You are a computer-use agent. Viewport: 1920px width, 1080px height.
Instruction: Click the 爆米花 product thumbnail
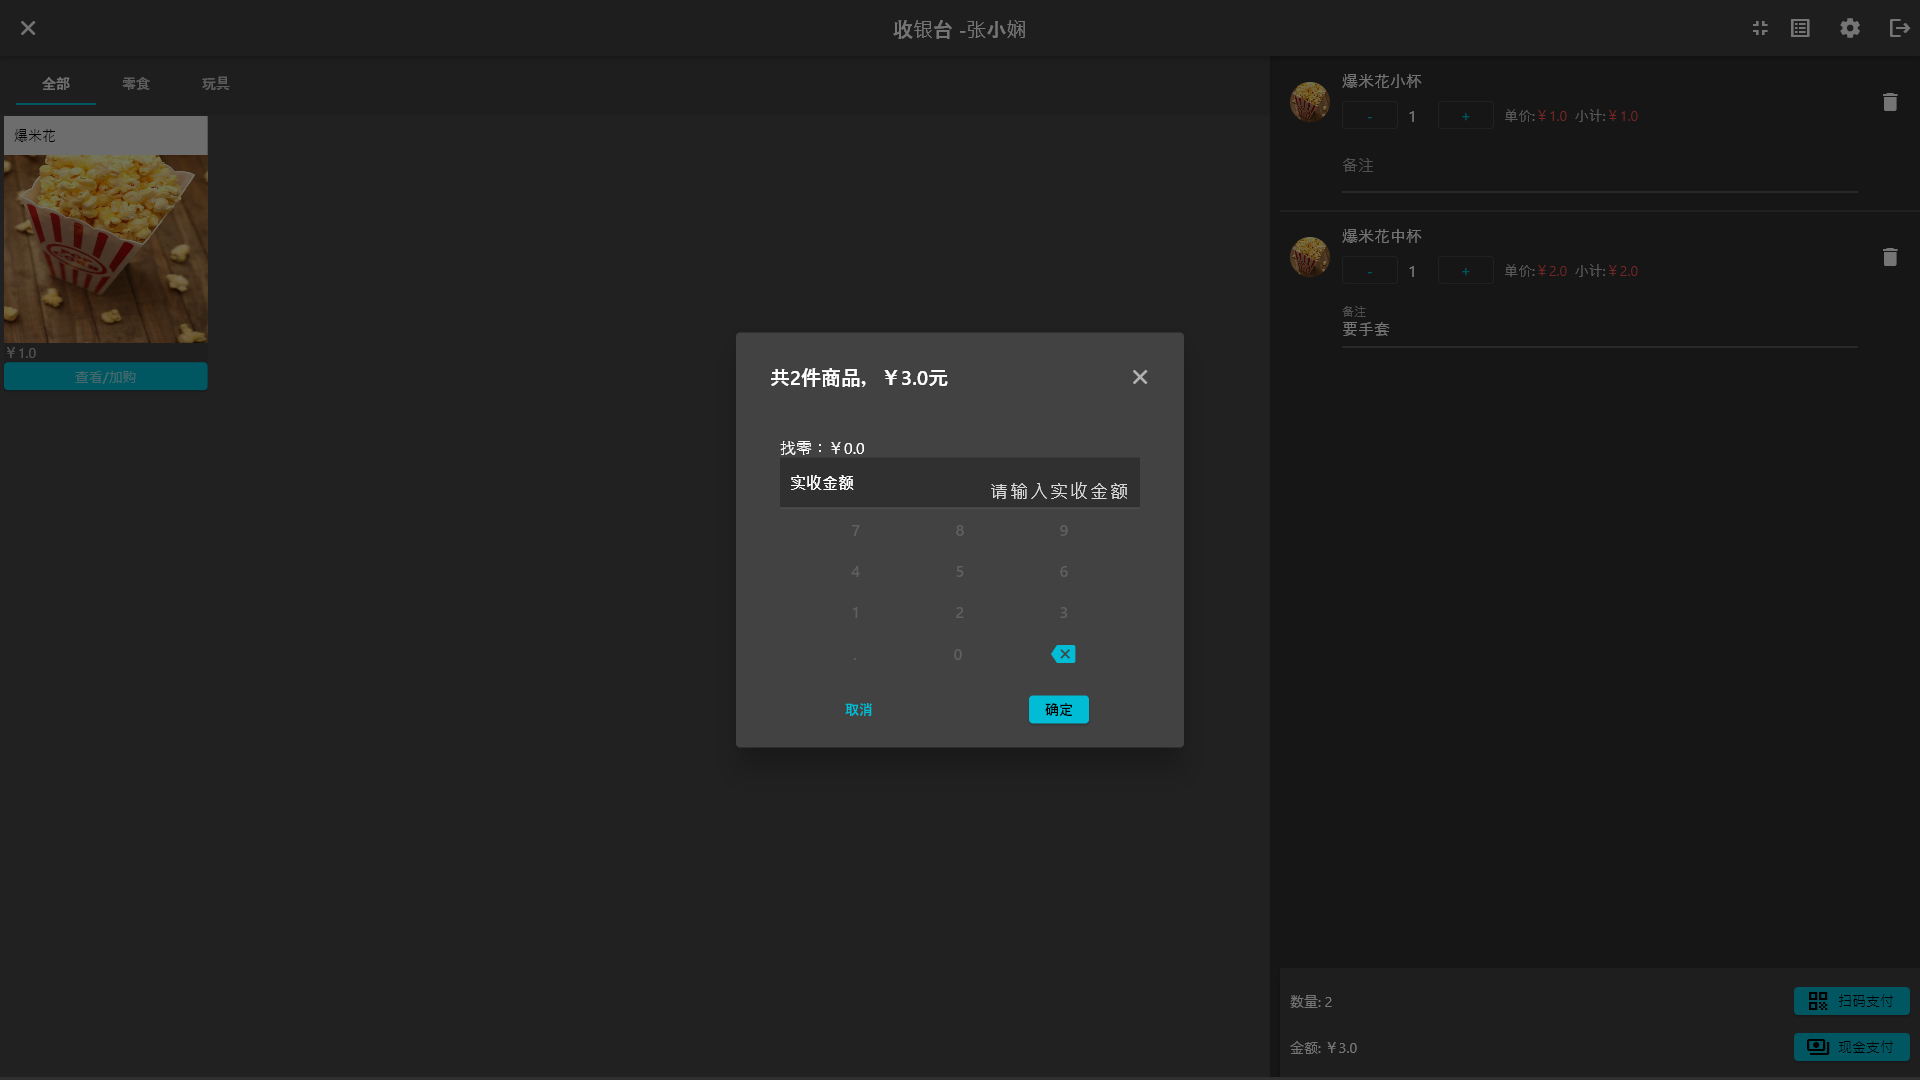click(x=106, y=248)
